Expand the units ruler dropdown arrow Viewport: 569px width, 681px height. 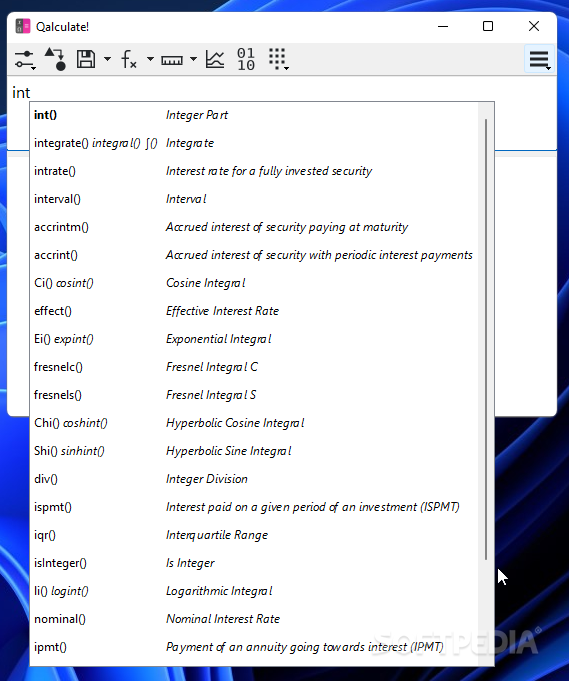(x=193, y=59)
